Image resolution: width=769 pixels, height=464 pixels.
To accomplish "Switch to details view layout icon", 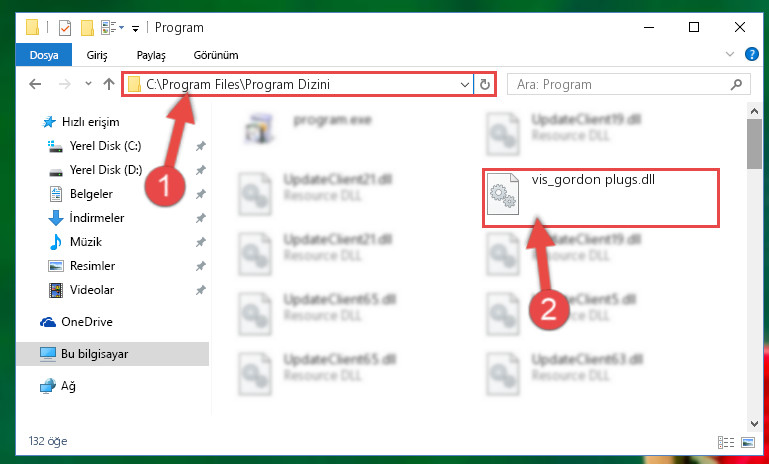I will point(726,442).
